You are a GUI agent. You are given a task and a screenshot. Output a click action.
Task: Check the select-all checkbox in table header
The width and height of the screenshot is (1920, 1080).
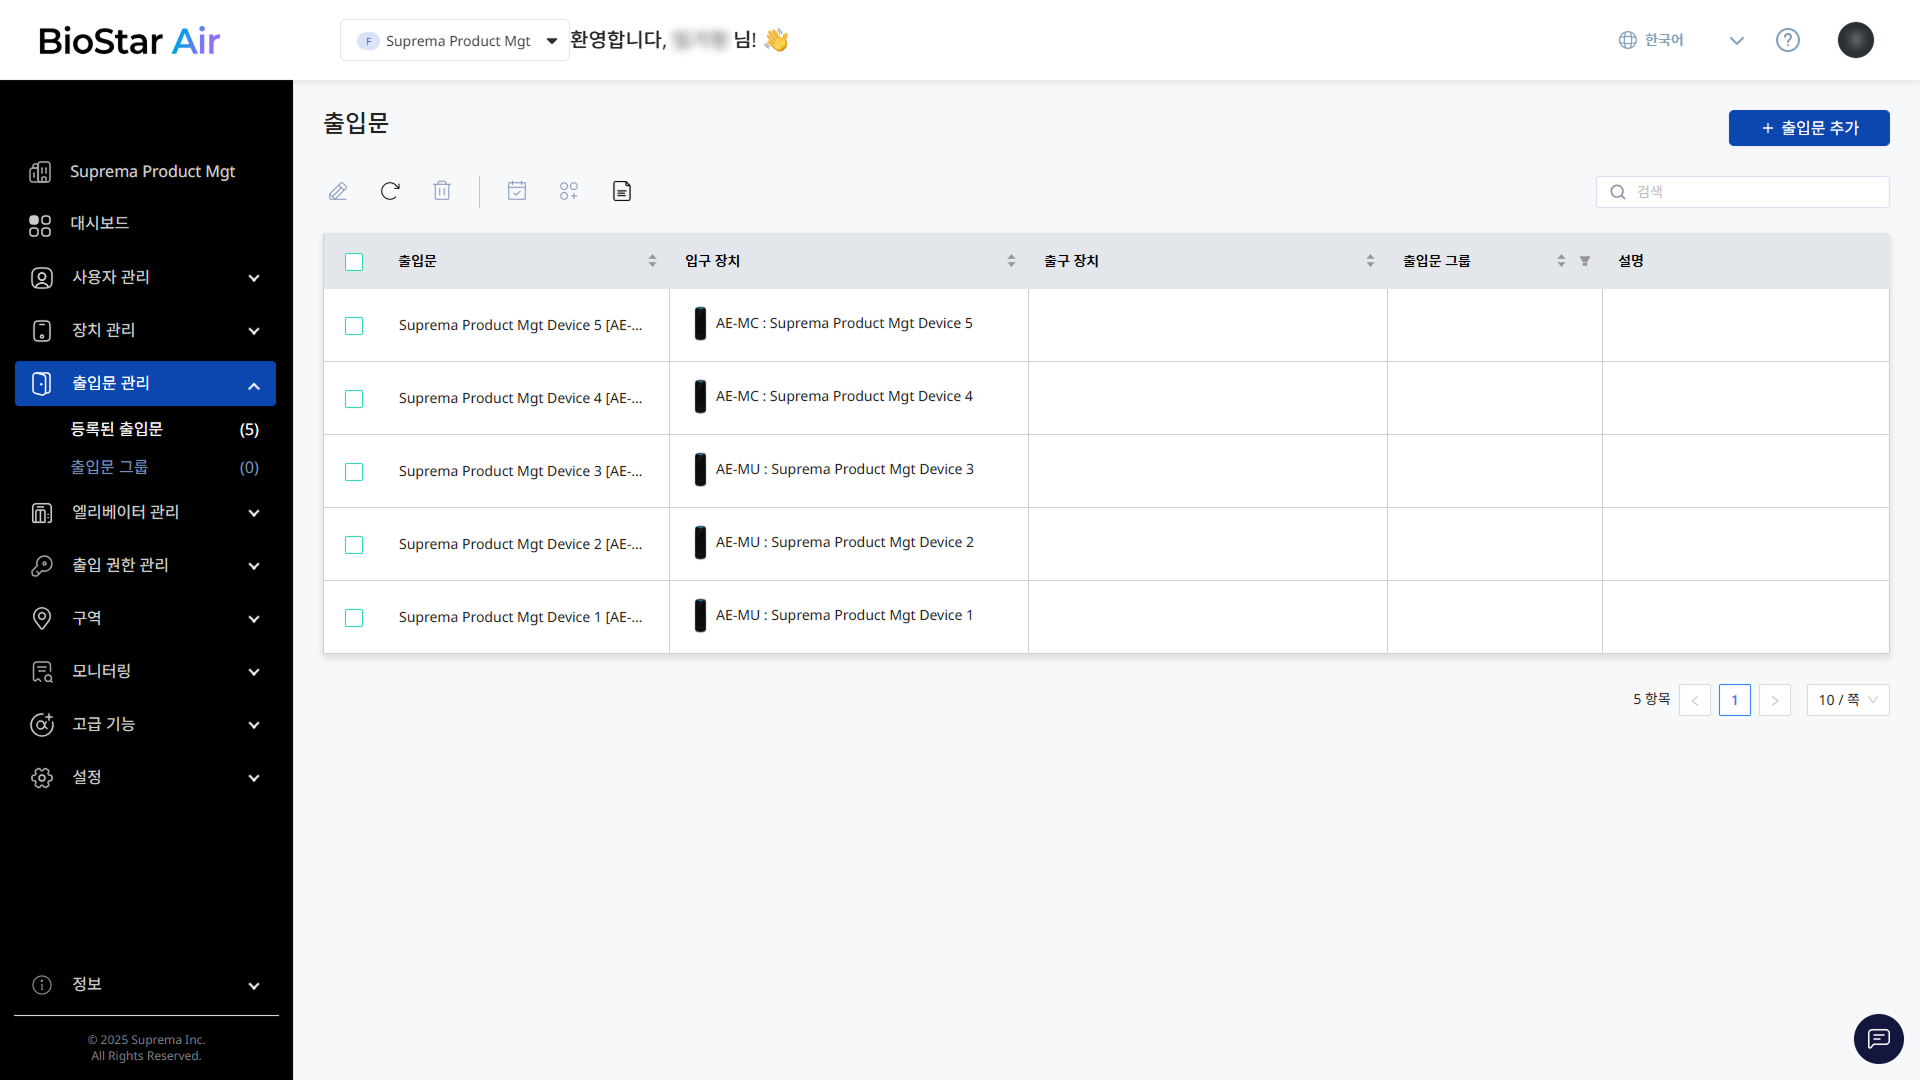click(354, 262)
